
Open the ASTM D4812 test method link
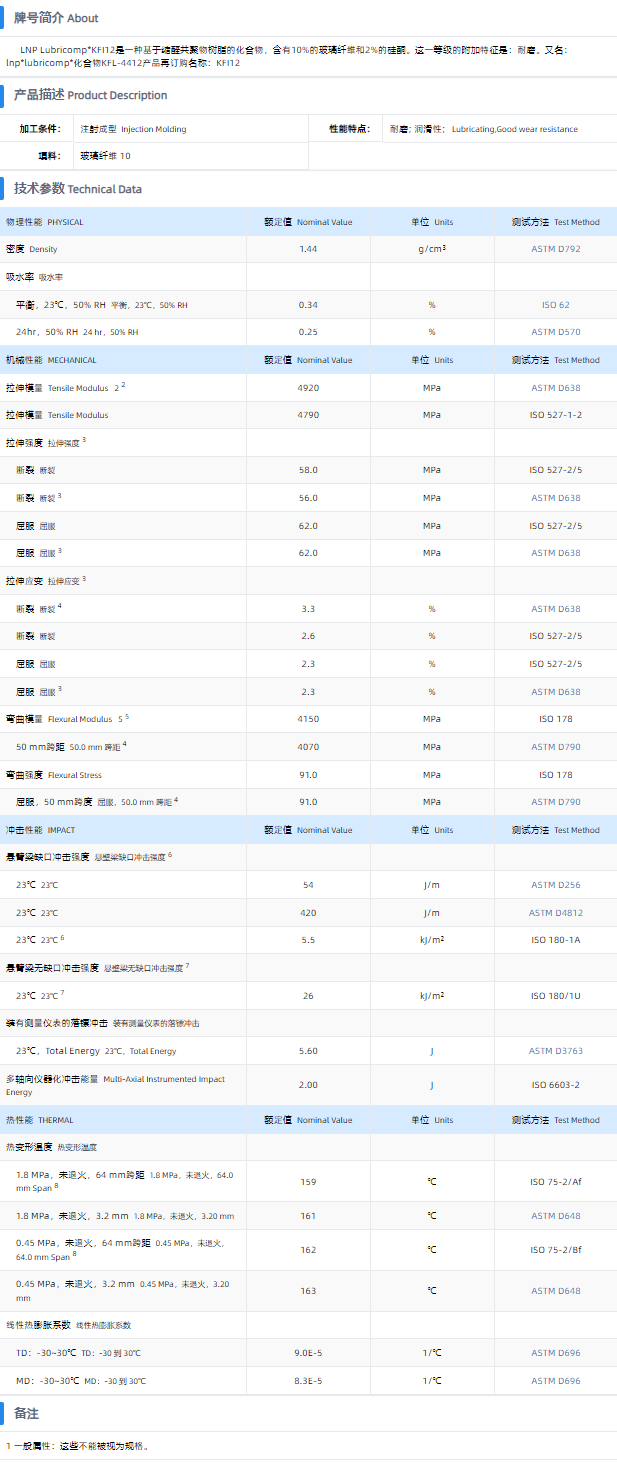555,913
